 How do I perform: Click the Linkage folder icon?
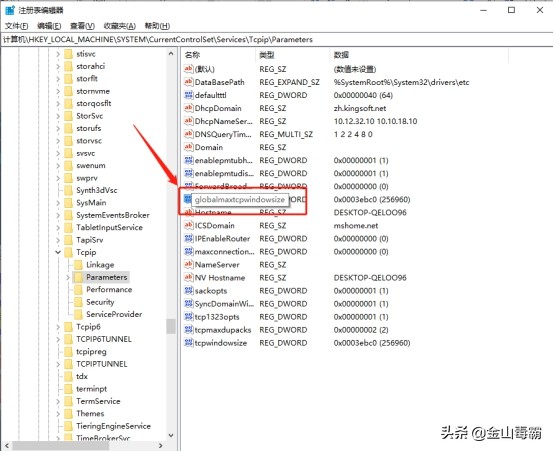point(78,265)
